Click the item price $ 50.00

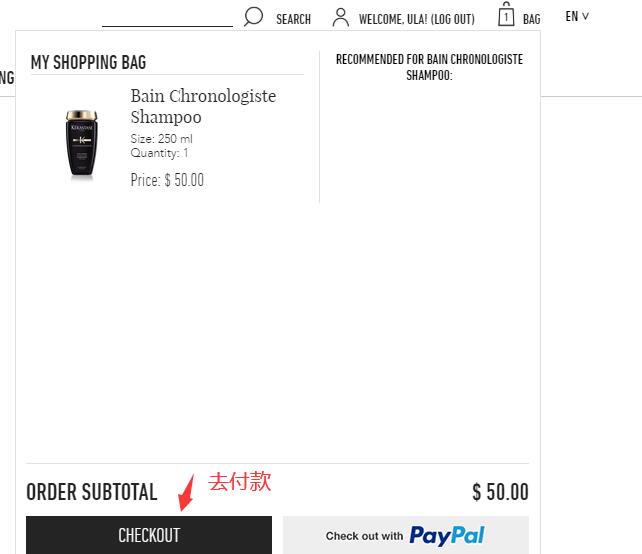[x=167, y=180]
